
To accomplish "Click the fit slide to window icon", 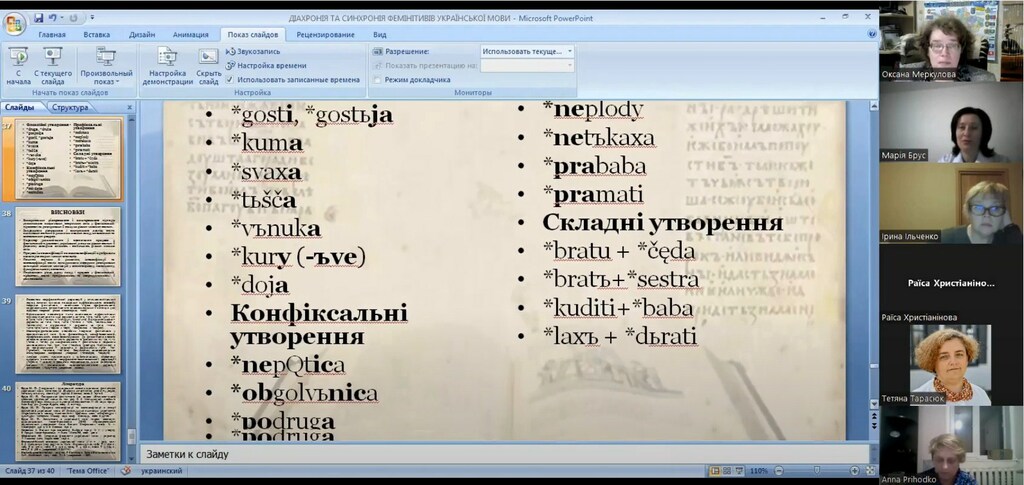I will click(868, 470).
